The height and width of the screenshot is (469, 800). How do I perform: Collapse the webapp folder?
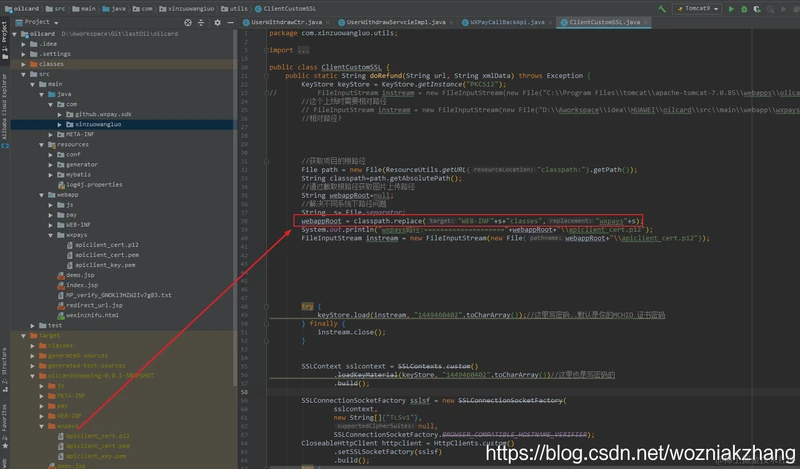[42, 195]
